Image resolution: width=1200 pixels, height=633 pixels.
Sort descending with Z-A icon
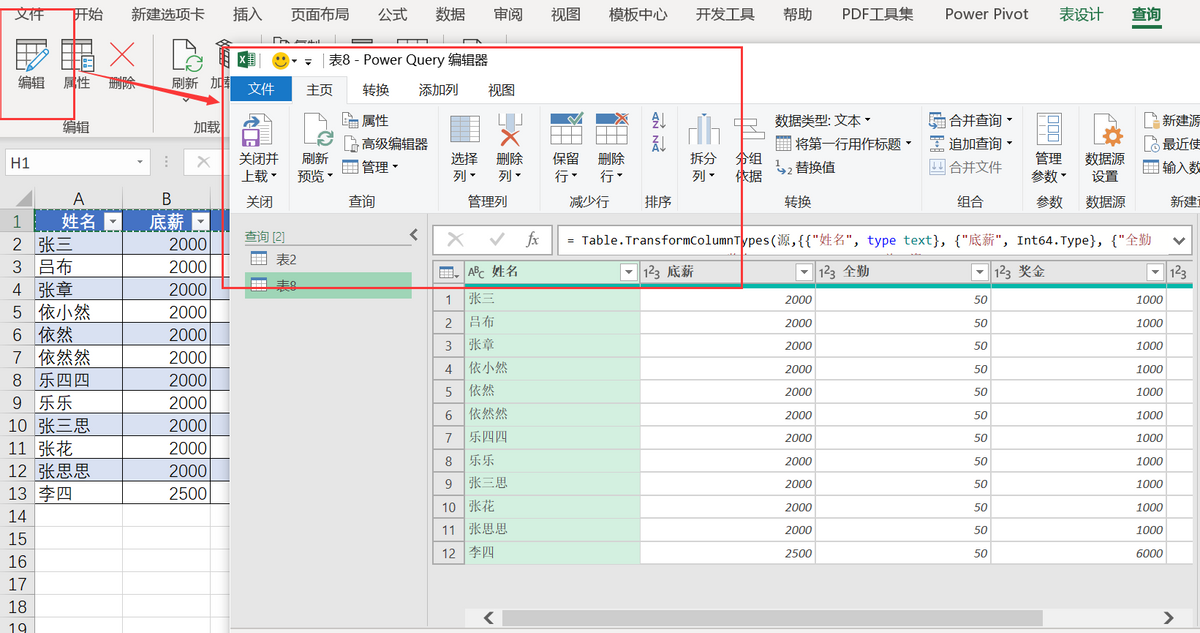click(658, 144)
